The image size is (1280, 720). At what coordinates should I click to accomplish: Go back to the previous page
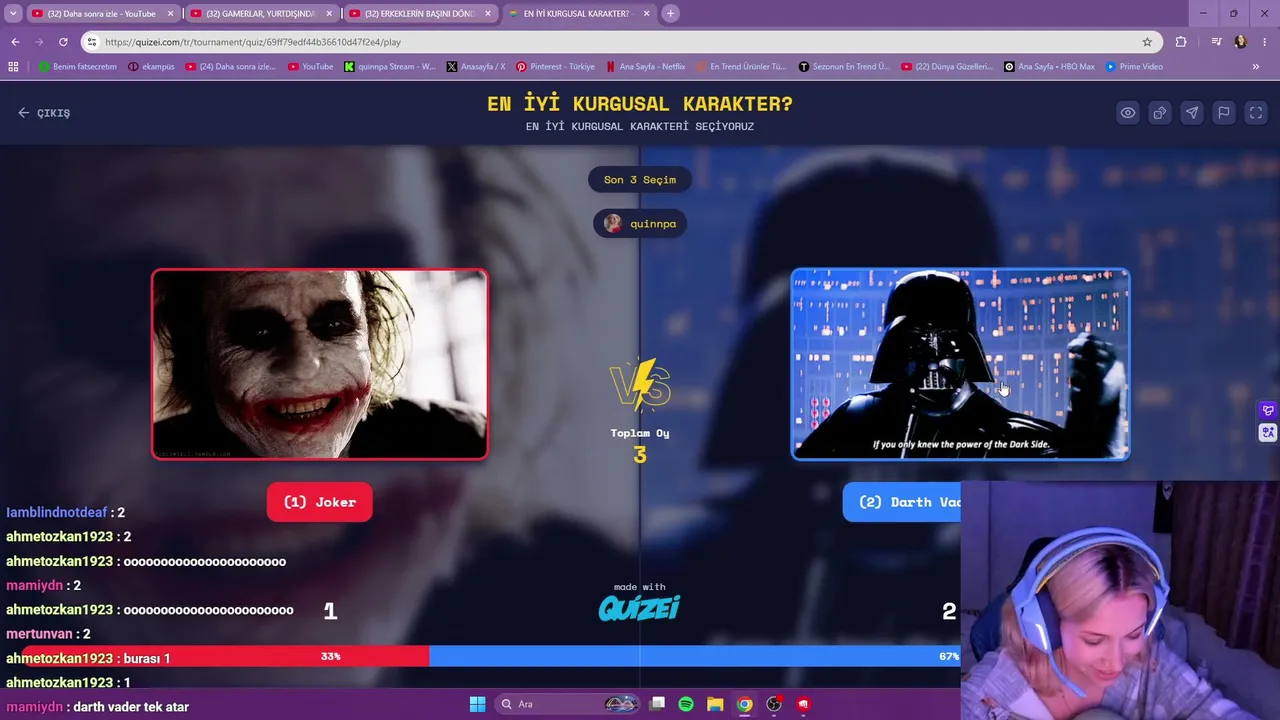[15, 42]
